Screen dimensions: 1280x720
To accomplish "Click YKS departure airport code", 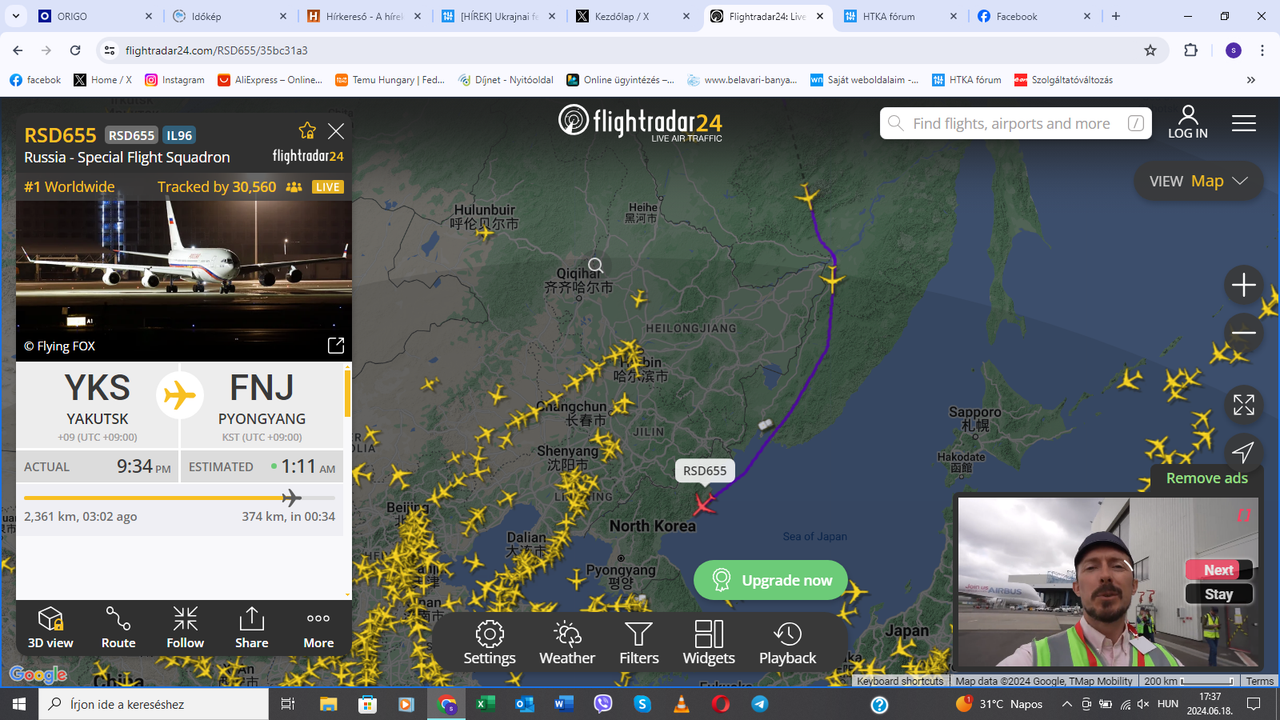I will 97,388.
